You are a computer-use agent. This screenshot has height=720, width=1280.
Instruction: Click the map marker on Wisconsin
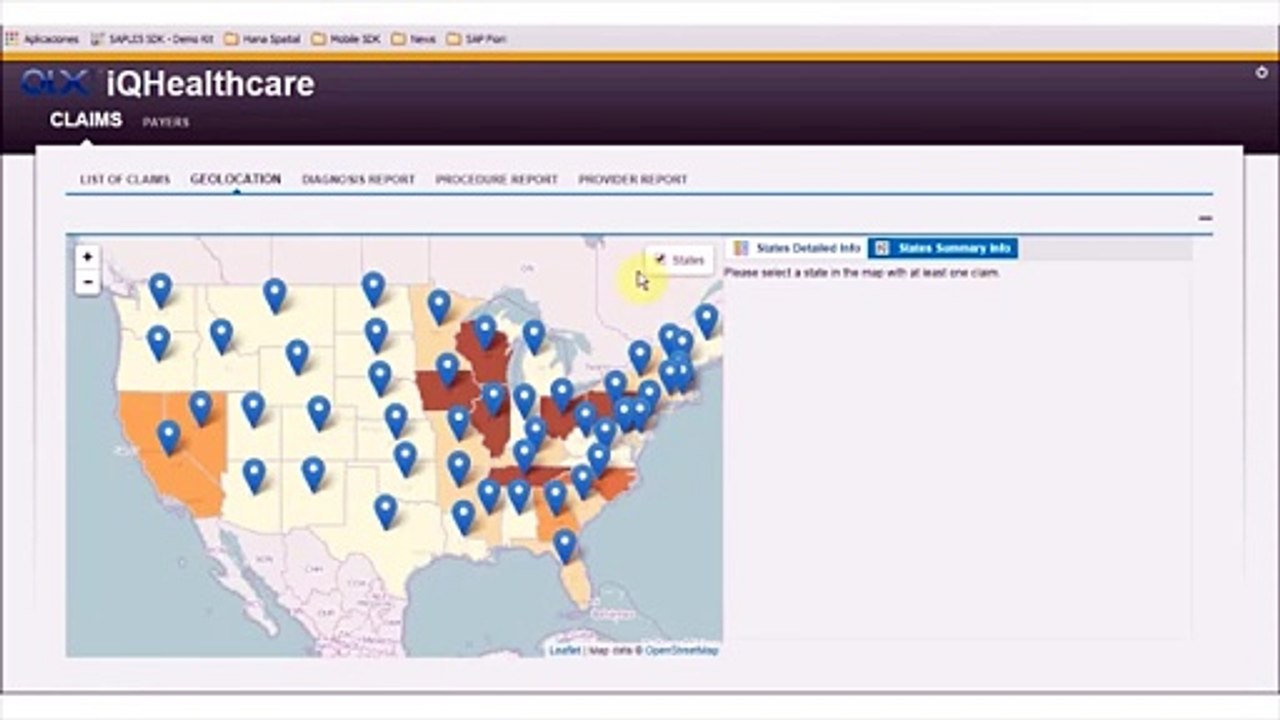tap(485, 331)
